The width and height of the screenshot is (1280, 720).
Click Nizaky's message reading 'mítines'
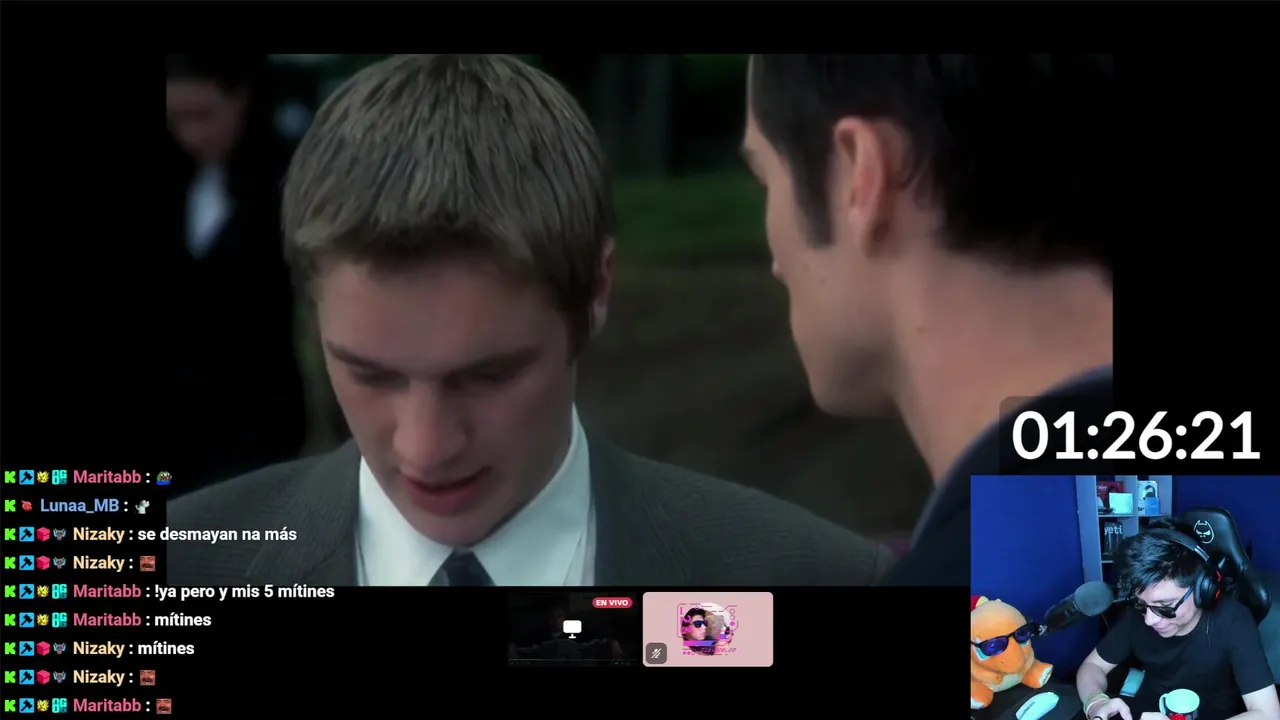(x=166, y=648)
